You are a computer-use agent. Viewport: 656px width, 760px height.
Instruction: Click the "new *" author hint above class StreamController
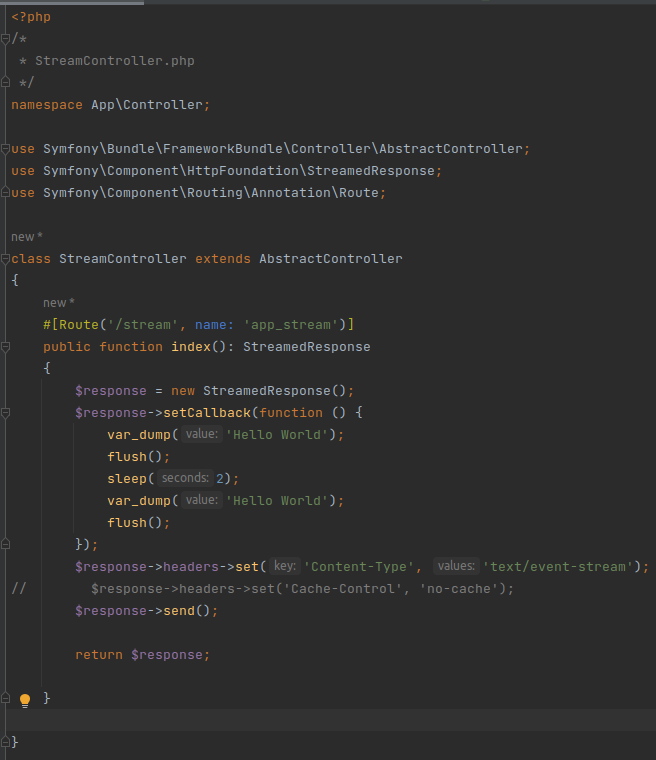[27, 237]
